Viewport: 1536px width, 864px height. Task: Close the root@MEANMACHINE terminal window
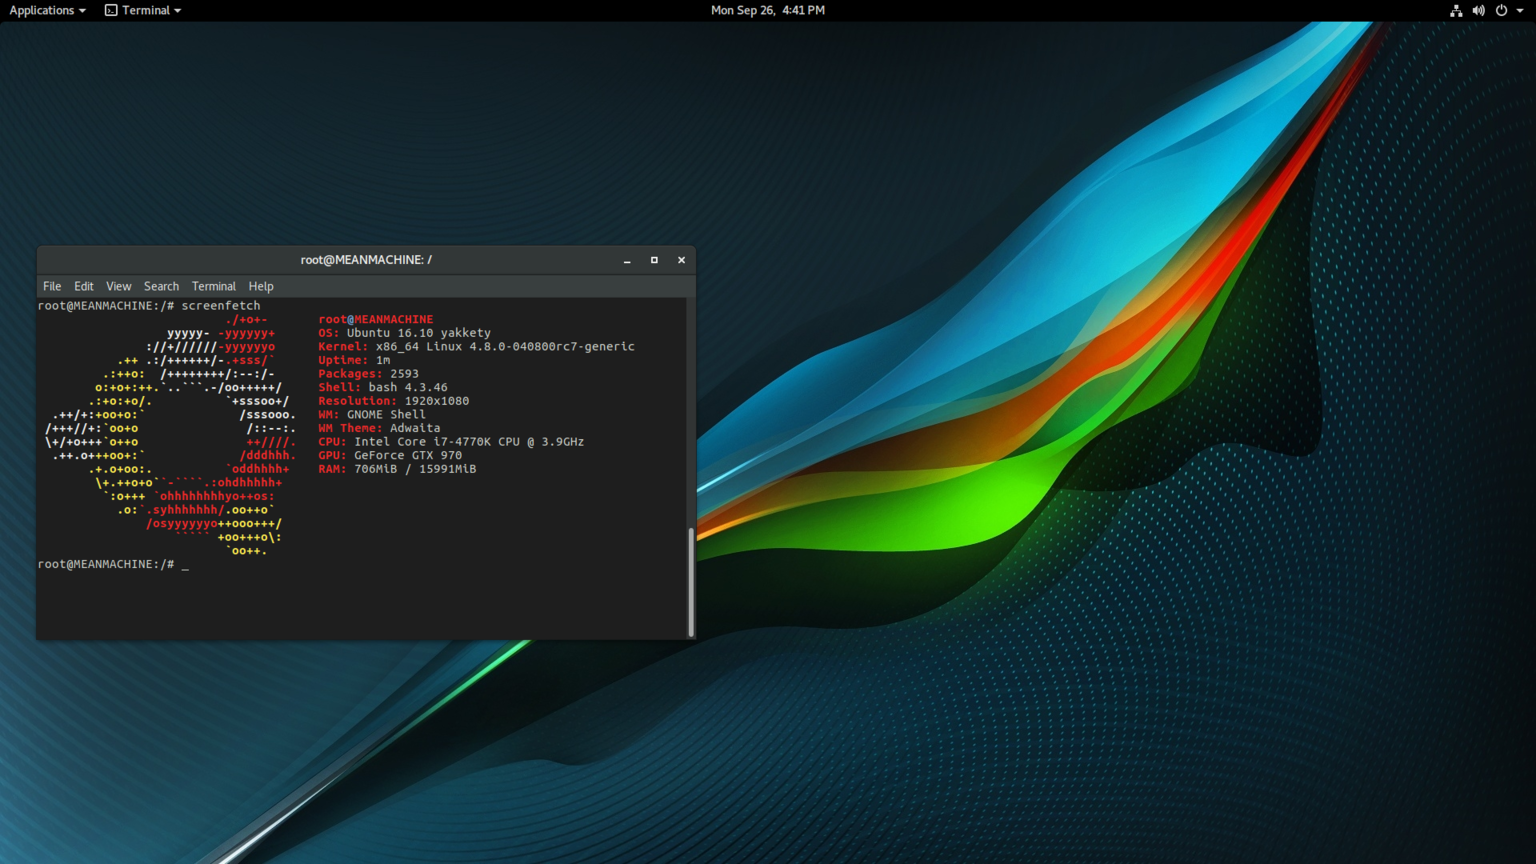point(682,260)
